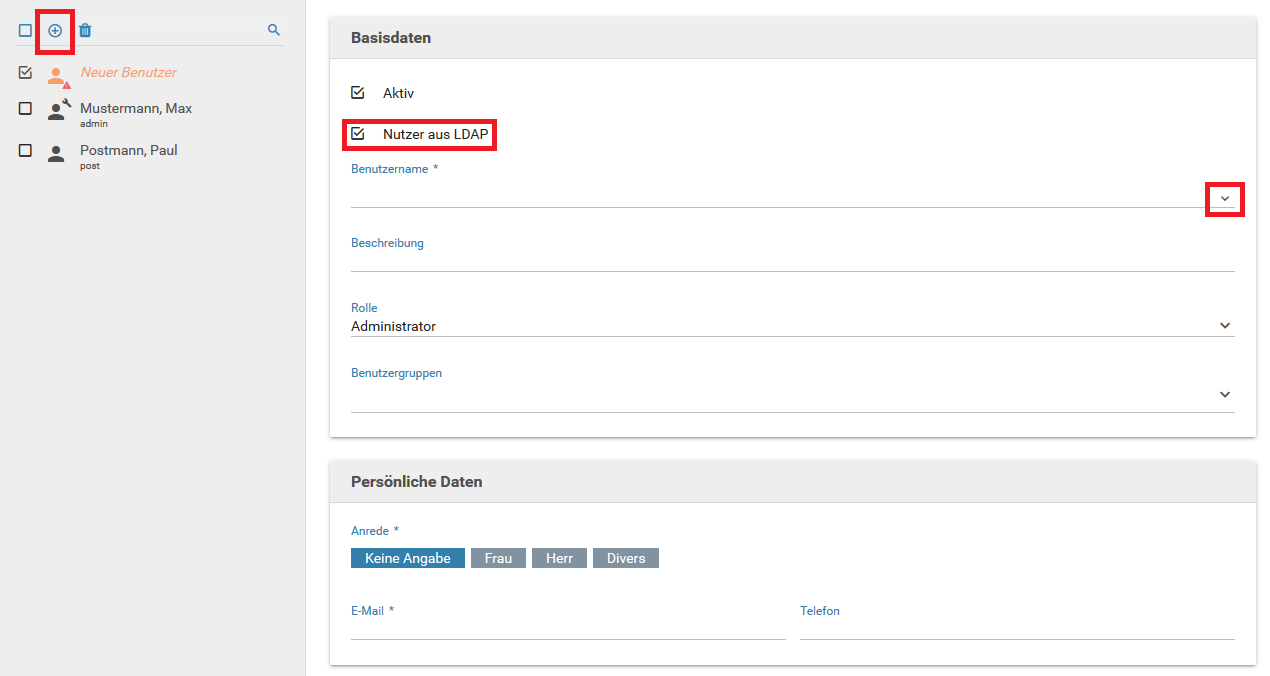Viewport: 1270px width, 676px height.
Task: Click the admin avatar of Mustermann, Max
Action: (x=58, y=110)
